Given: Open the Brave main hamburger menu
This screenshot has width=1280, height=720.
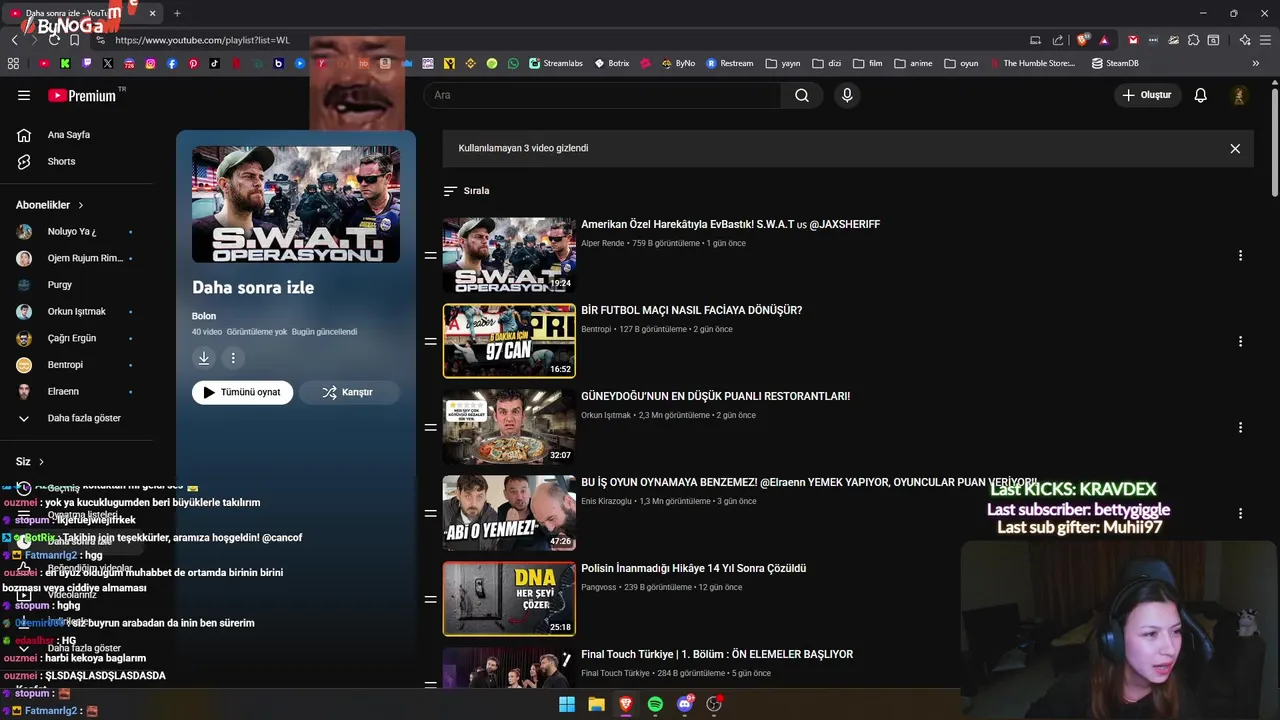Looking at the screenshot, I should (x=1265, y=40).
